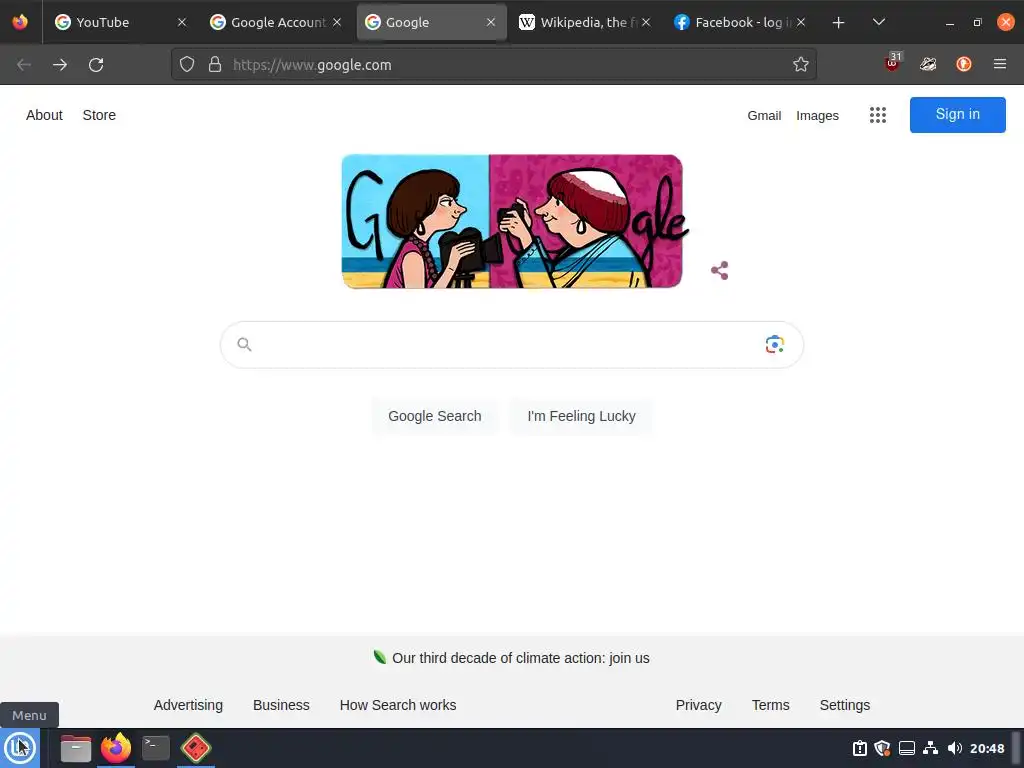Viewport: 1024px width, 768px height.
Task: Click the browser forward arrow
Action: pyautogui.click(x=60, y=65)
